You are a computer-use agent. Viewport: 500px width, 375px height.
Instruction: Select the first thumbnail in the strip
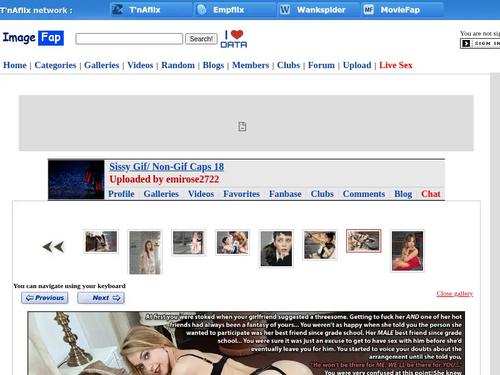pyautogui.click(x=101, y=242)
